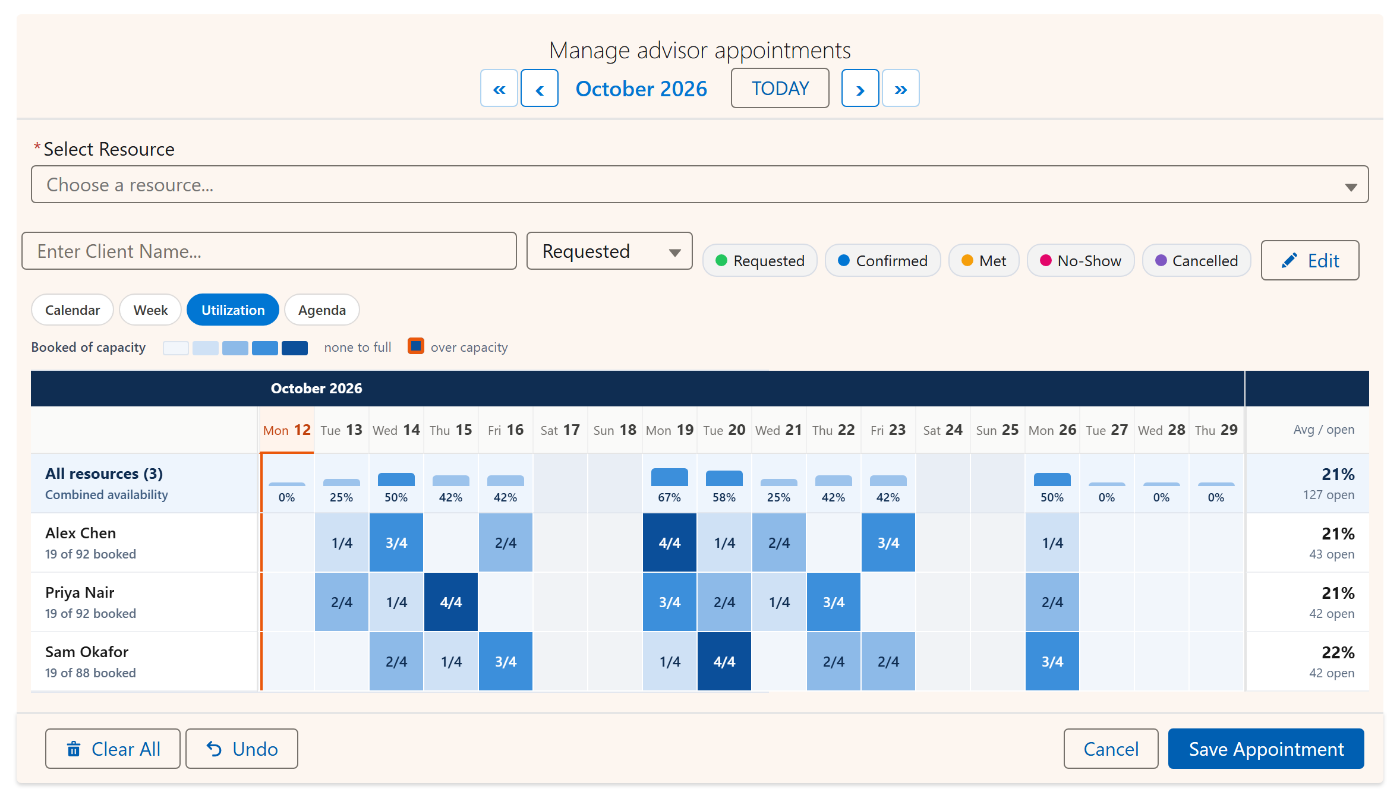Click the over capacity legend swatch
Viewport: 1400px width, 790px height.
point(416,347)
